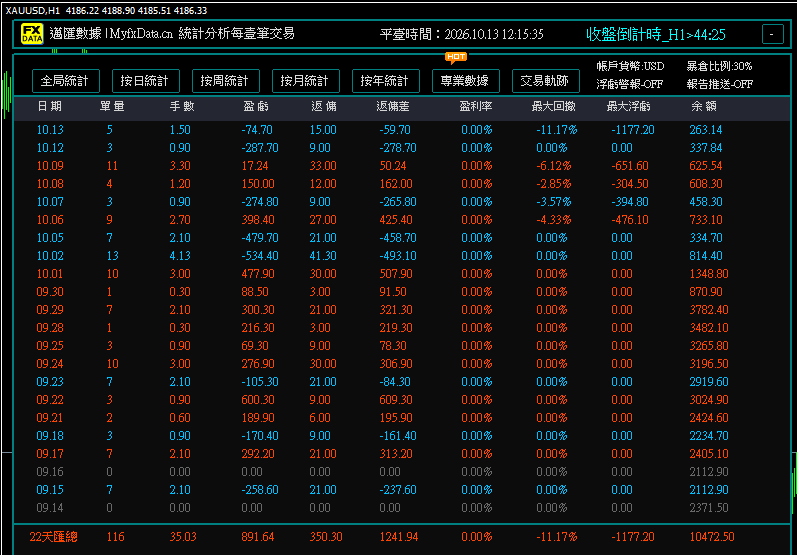This screenshot has height=555, width=797.
Task: Click balance value 3782.40
Action: [709, 310]
